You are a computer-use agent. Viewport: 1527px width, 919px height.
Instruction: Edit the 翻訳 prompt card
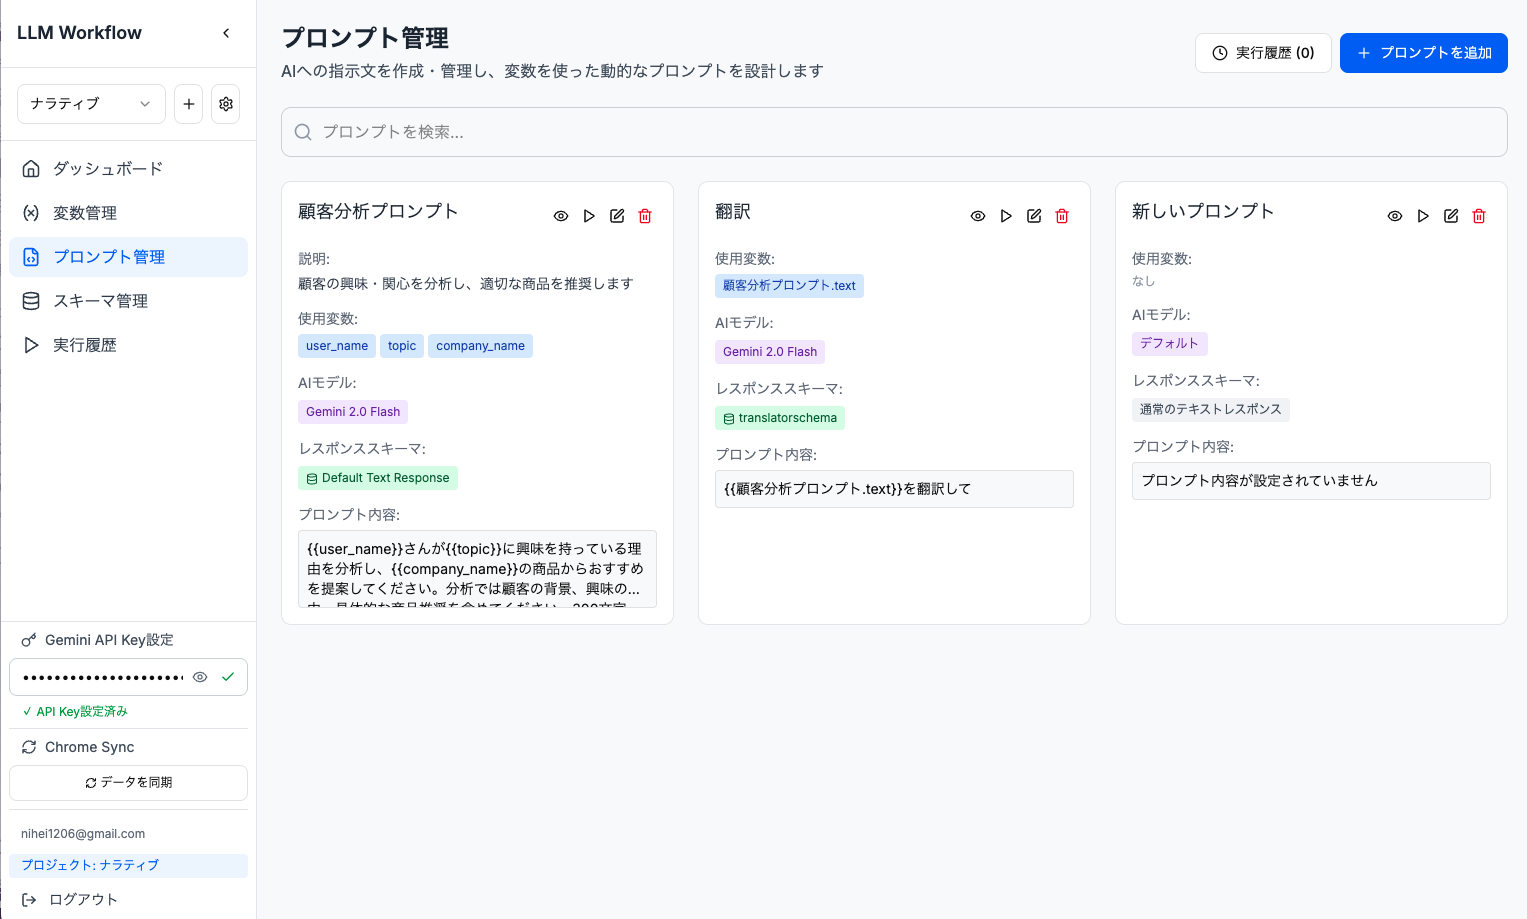(1034, 216)
